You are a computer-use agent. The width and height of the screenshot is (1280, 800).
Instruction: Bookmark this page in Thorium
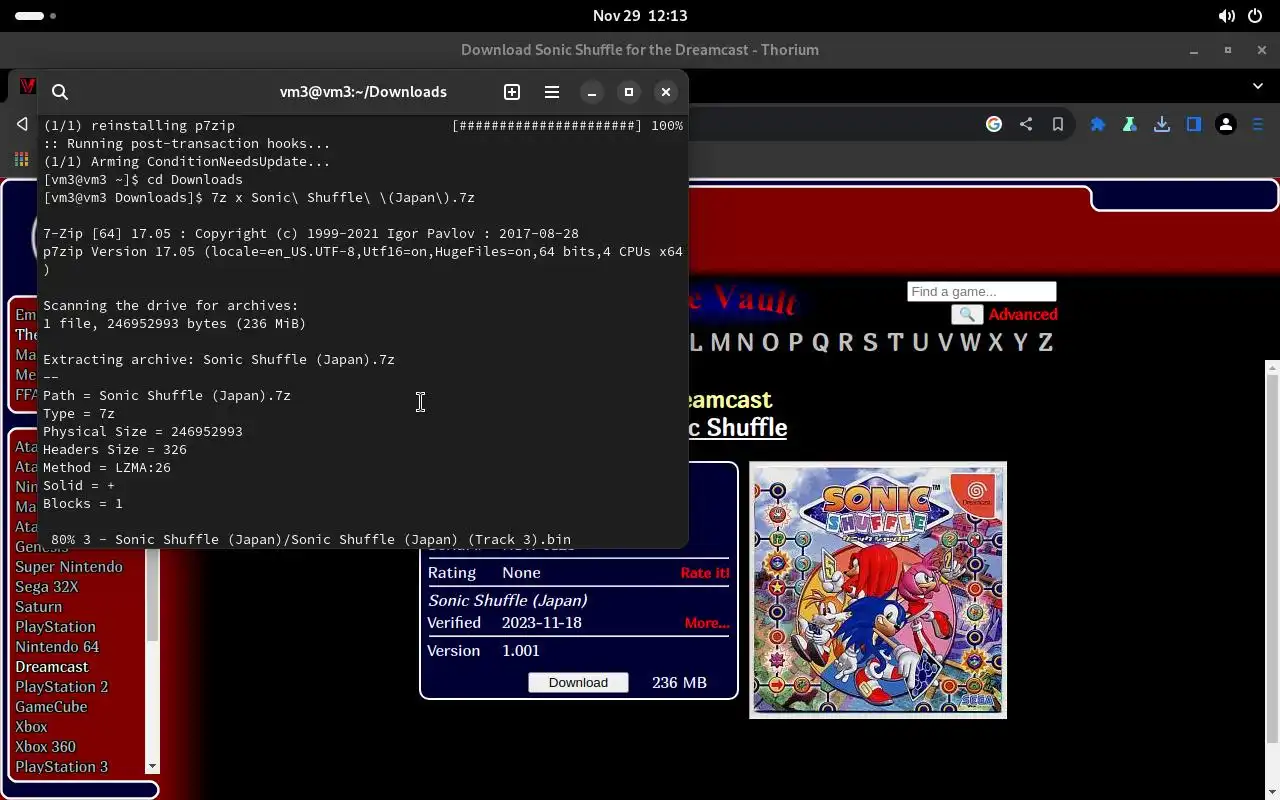[x=1058, y=124]
